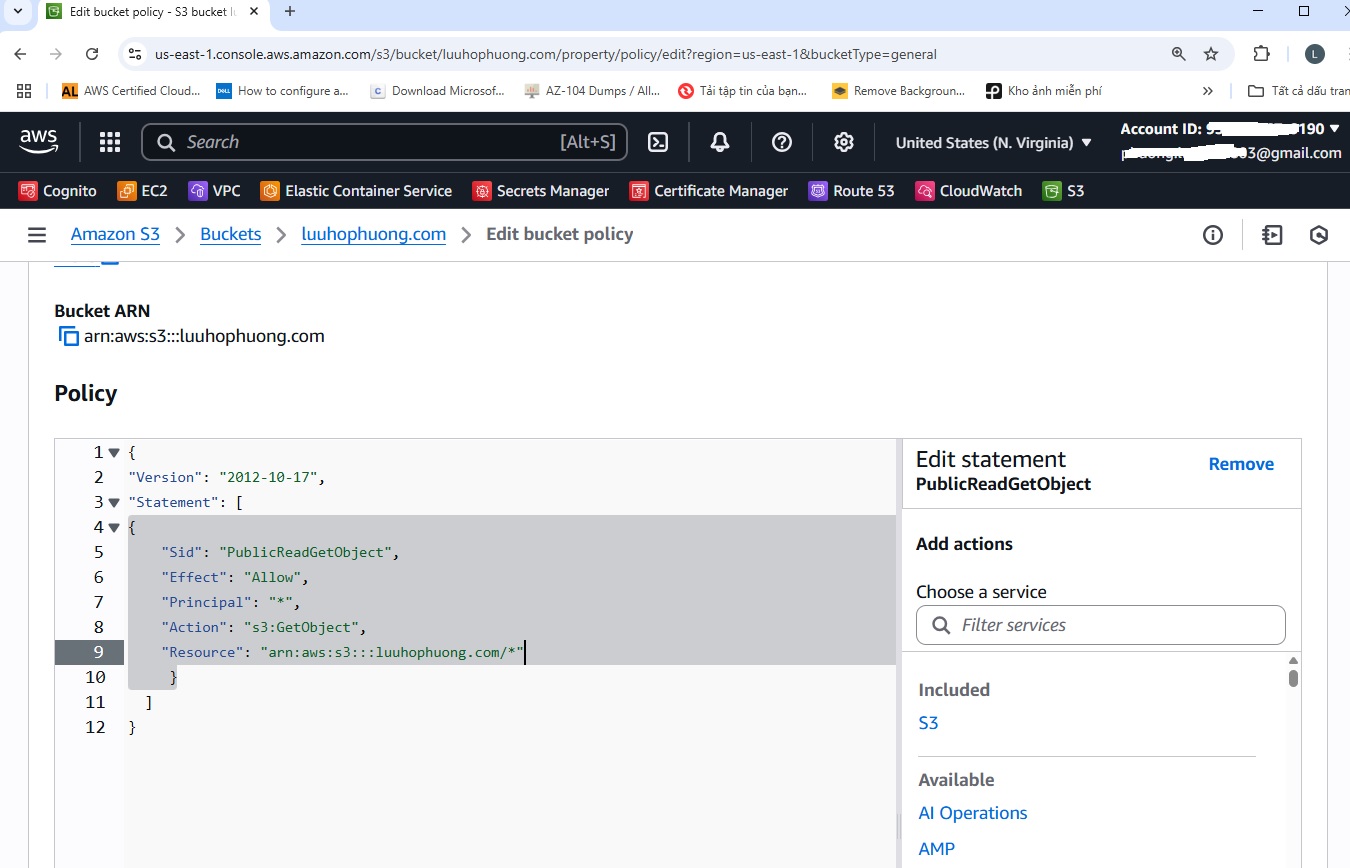Collapse code fold arrow on line 1
The image size is (1350, 868).
(x=114, y=452)
